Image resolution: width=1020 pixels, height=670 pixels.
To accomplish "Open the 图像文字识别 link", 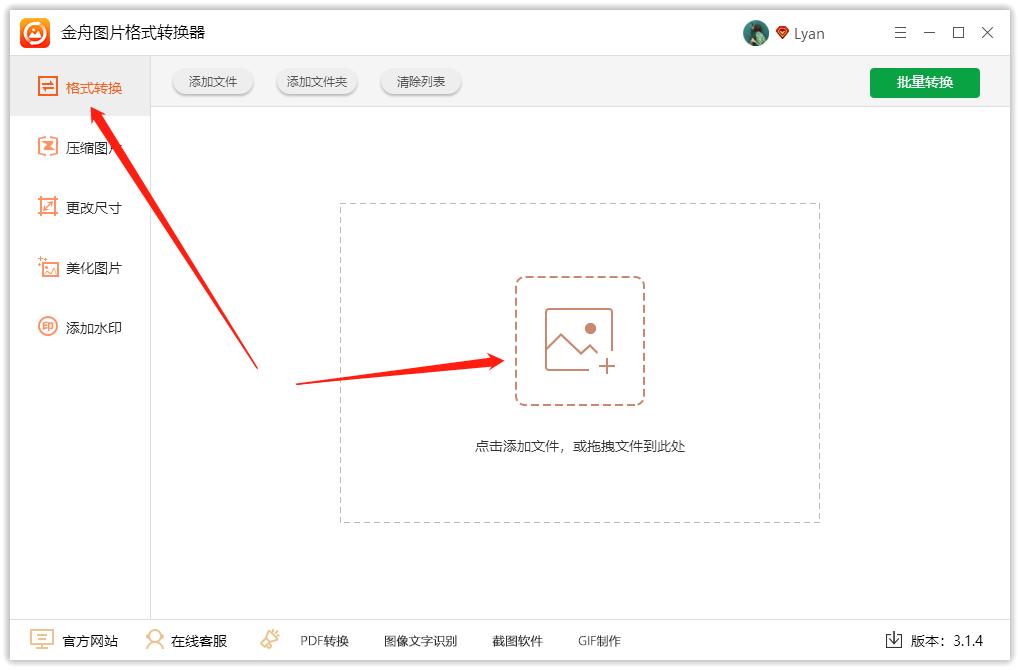I will pos(420,641).
